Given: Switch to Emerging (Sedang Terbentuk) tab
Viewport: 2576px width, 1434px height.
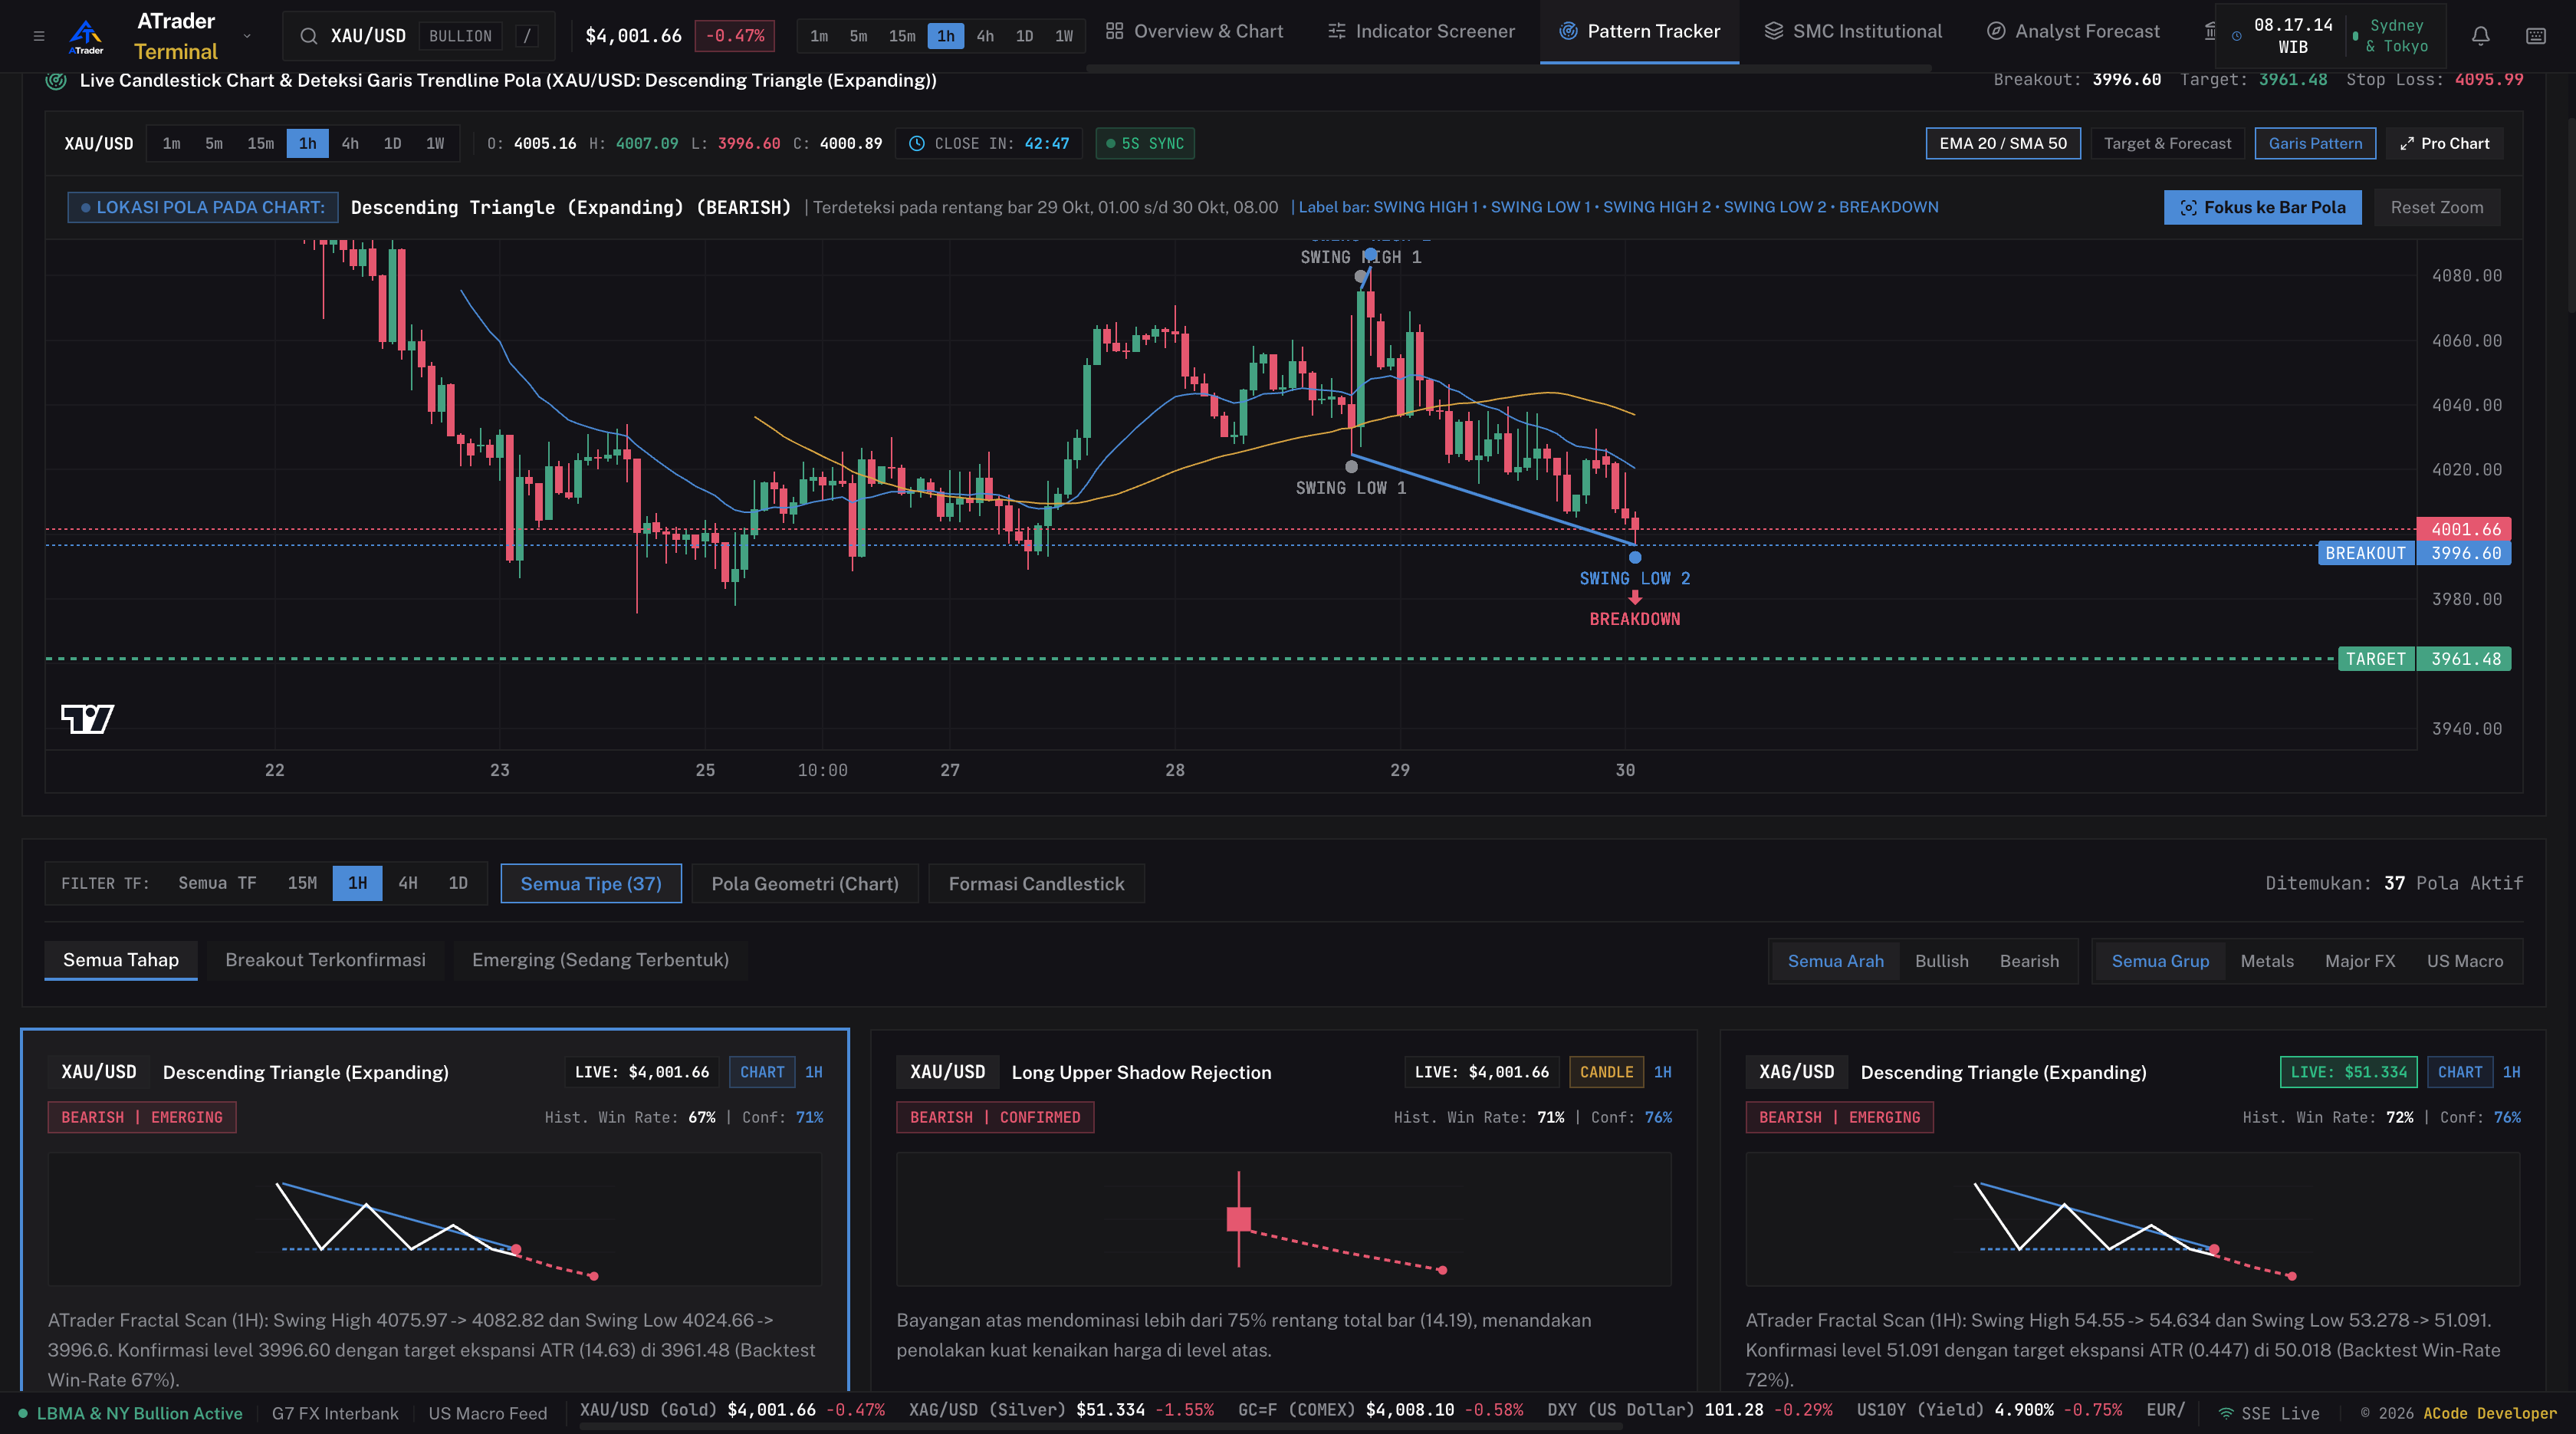Looking at the screenshot, I should 600,960.
